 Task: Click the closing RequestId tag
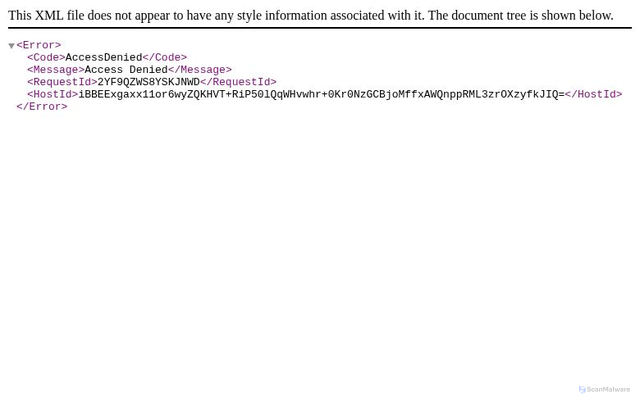coord(238,82)
